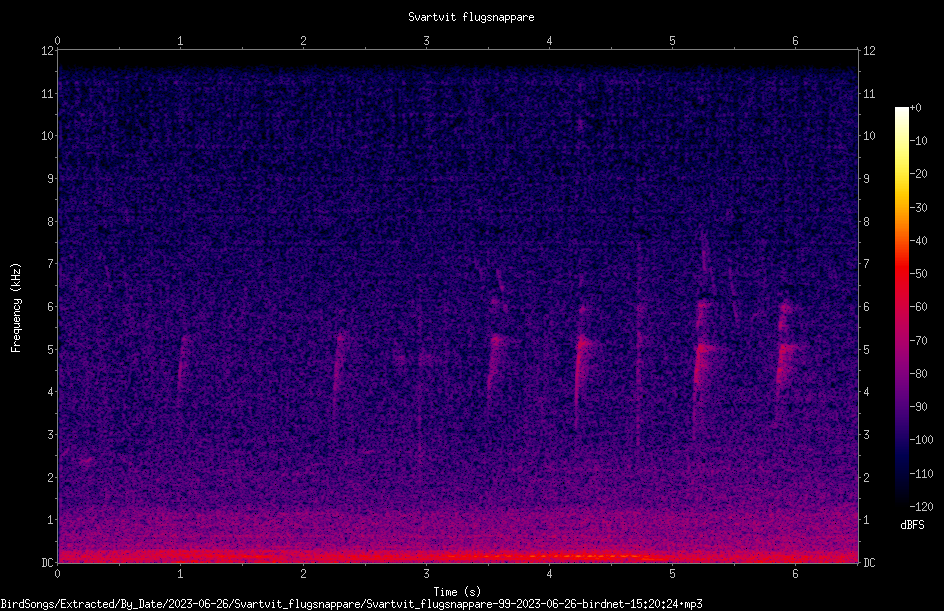This screenshot has width=944, height=611.
Task: Select the '-70' colorbar tick label
Action: [918, 341]
